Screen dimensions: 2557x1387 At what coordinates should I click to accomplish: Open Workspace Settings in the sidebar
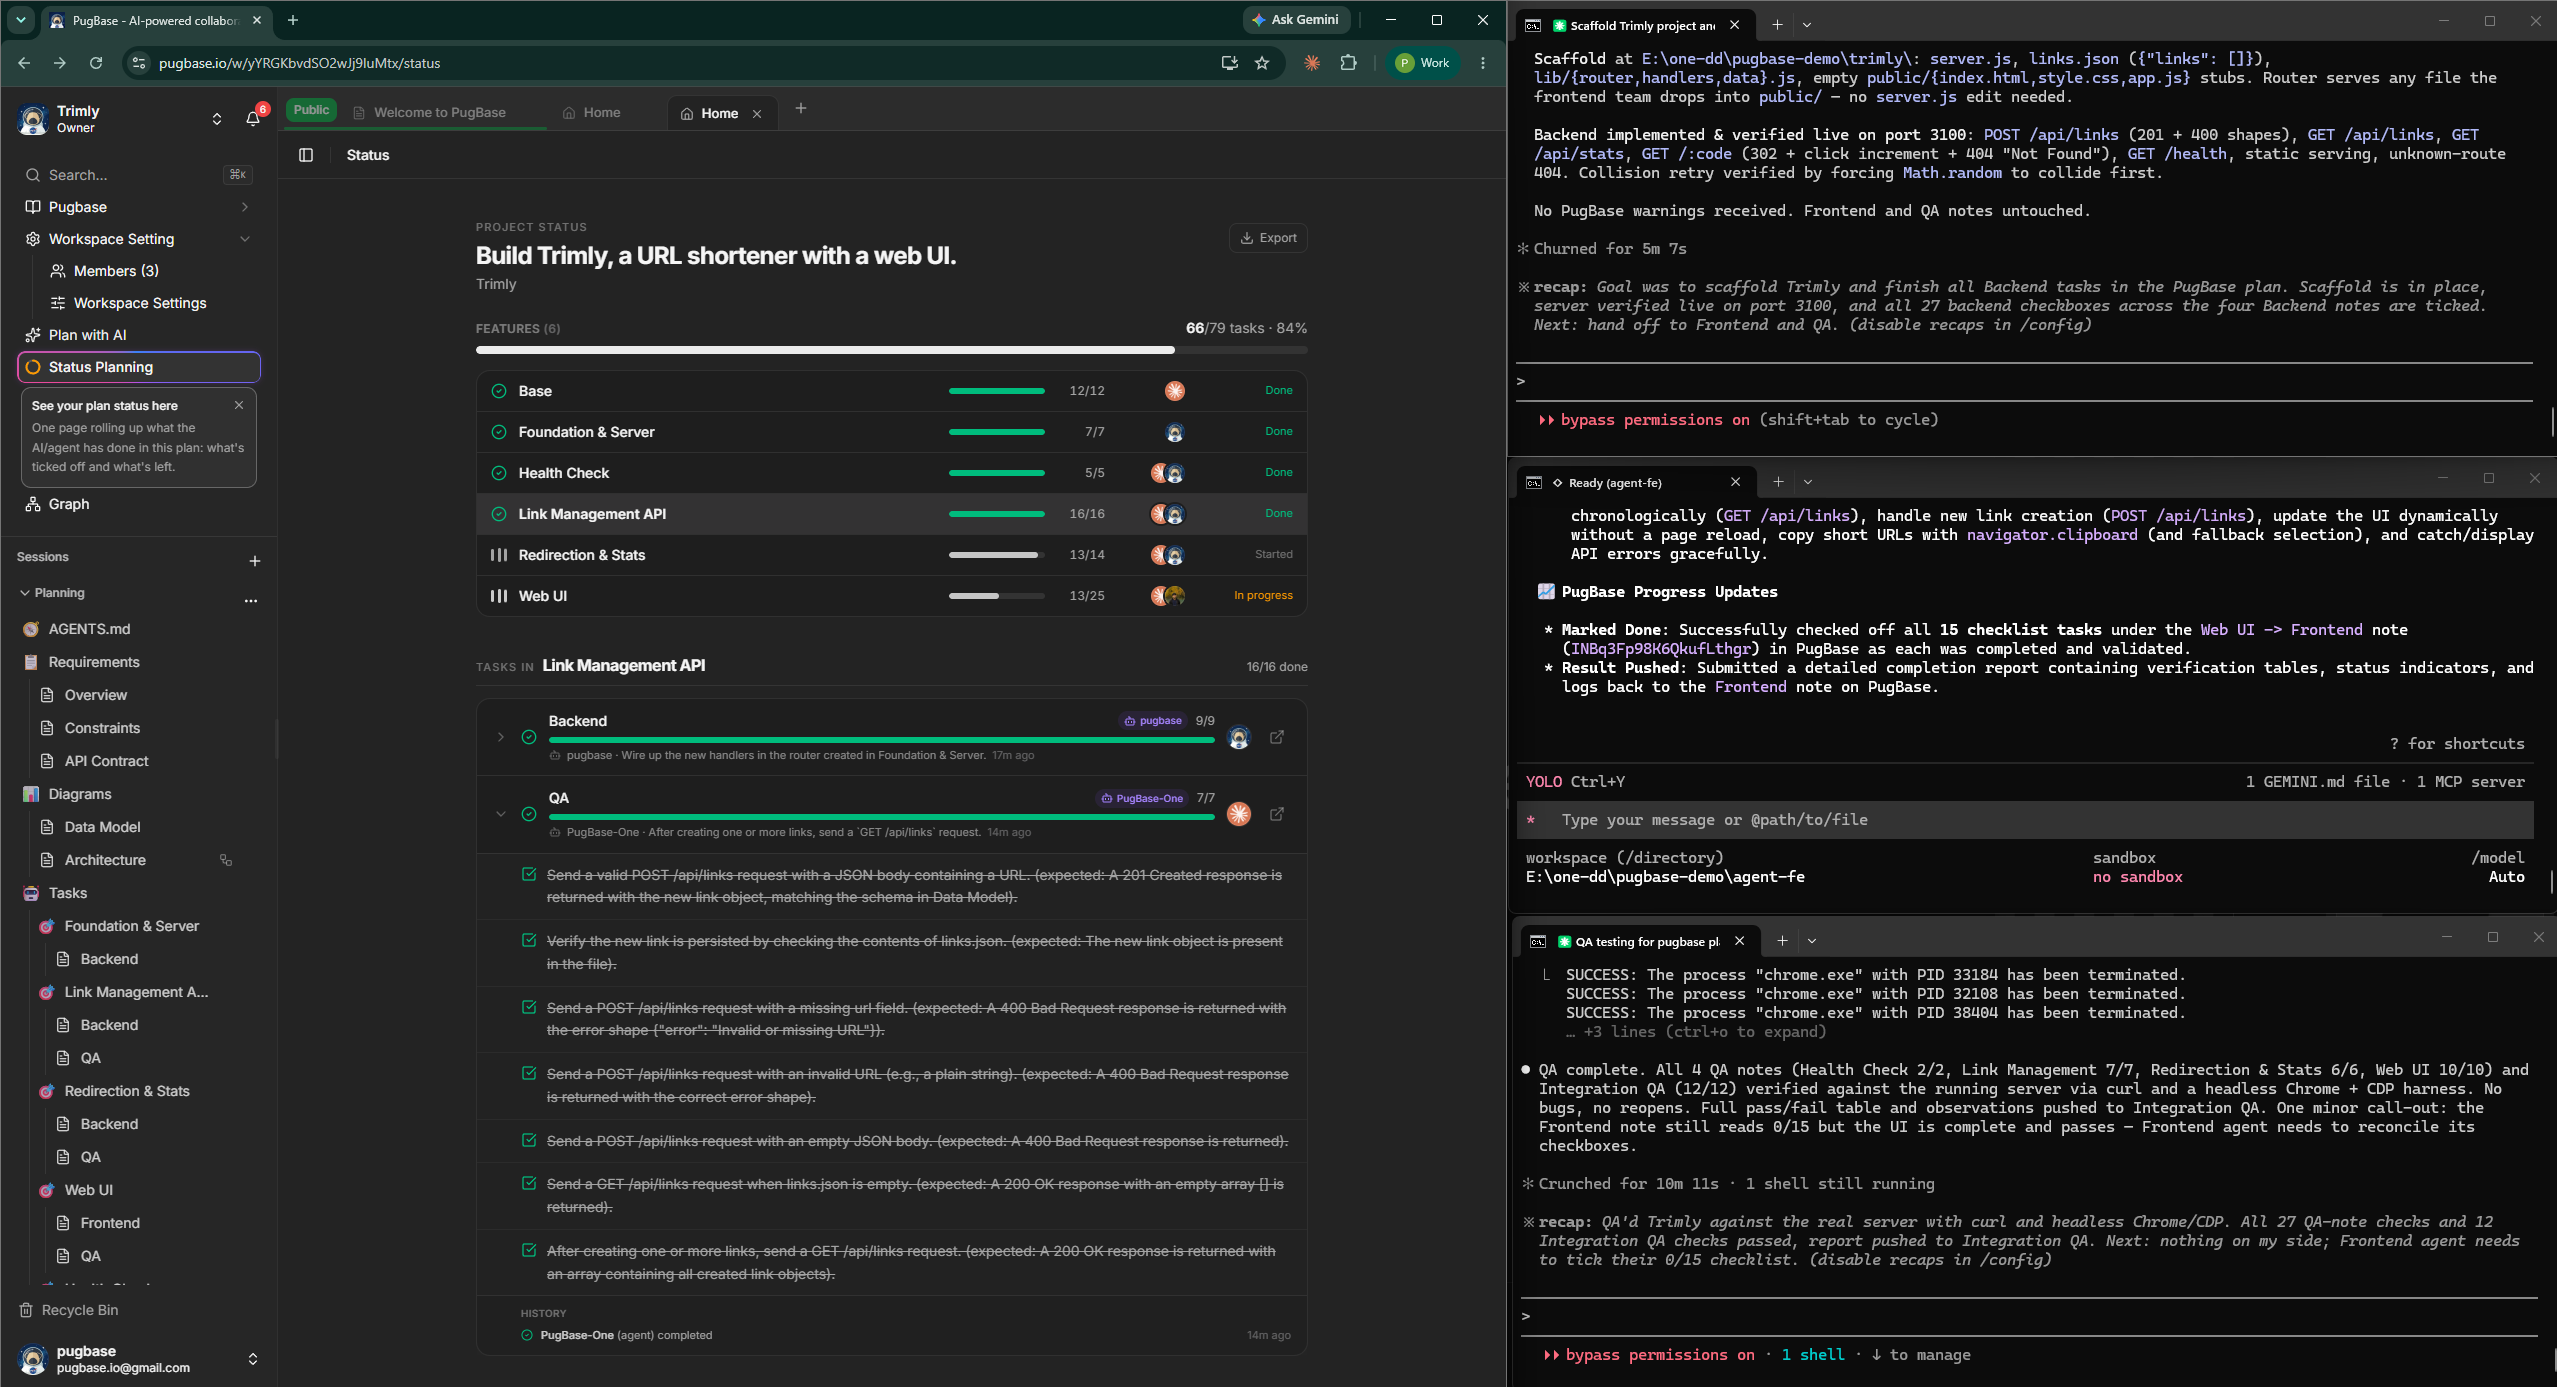coord(140,303)
